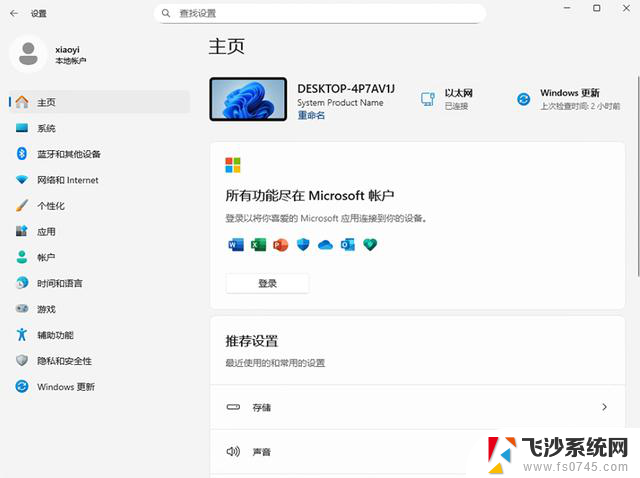Open the paintbrush icon for 个性化
This screenshot has height=478, width=640.
point(22,205)
